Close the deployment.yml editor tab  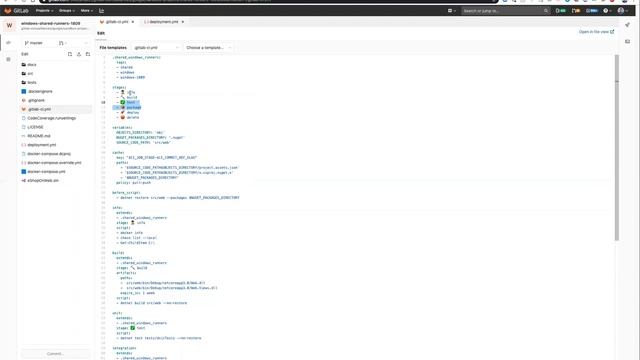(x=182, y=22)
